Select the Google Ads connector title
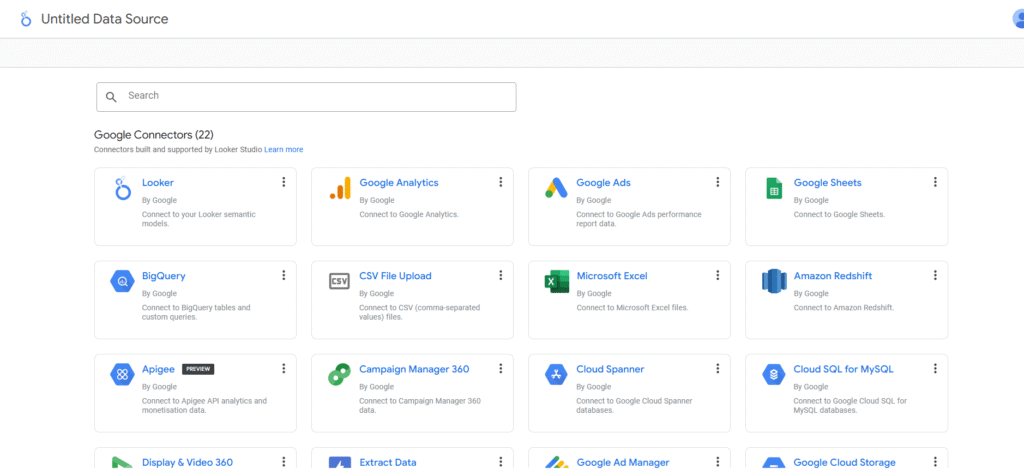1024x469 pixels. pos(603,183)
